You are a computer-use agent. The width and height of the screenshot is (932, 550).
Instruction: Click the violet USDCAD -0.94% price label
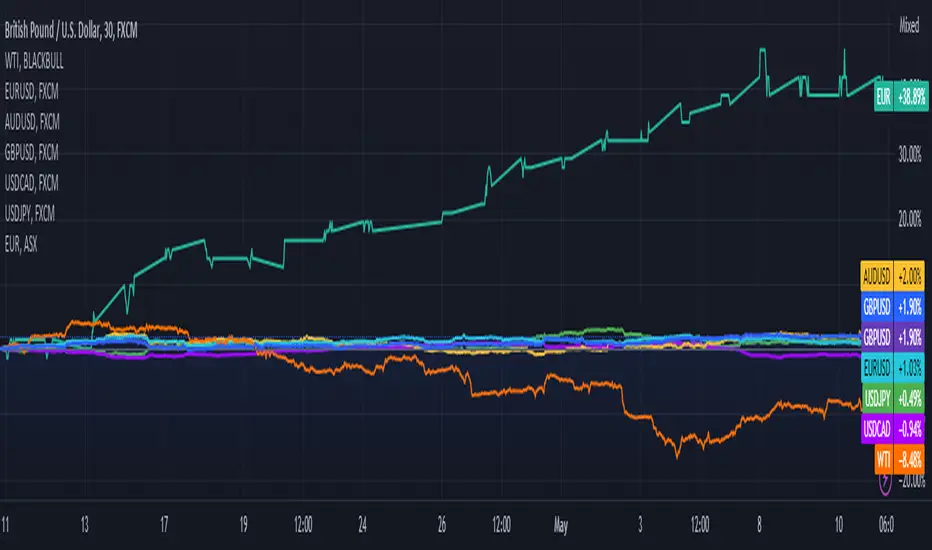892,429
